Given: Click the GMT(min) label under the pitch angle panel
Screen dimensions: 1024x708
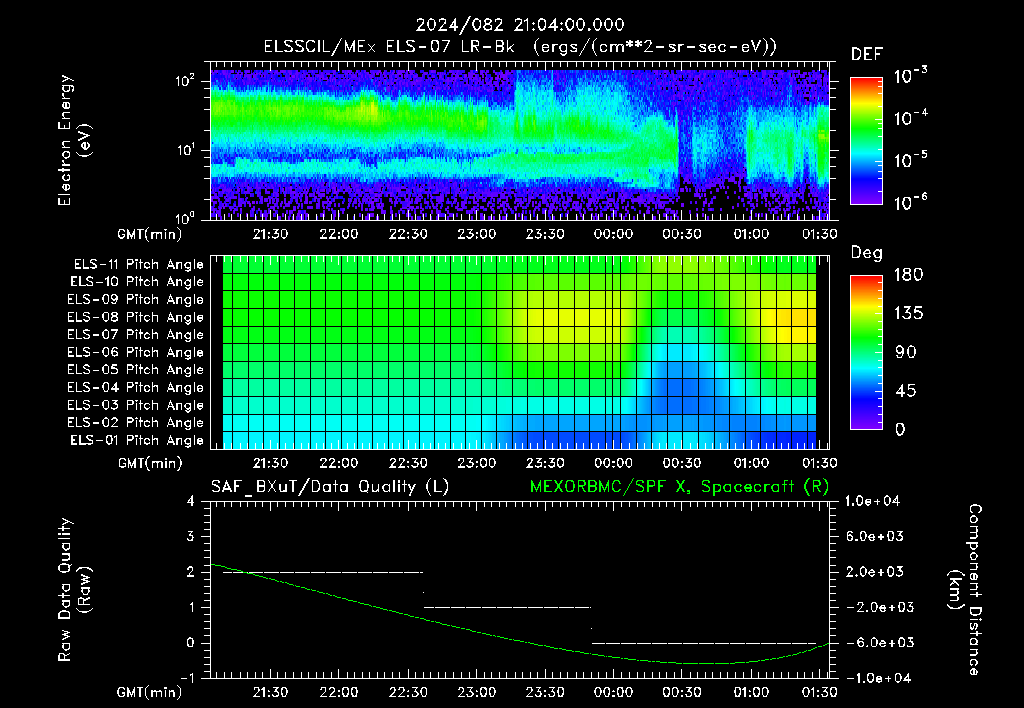Looking at the screenshot, I should [150, 464].
